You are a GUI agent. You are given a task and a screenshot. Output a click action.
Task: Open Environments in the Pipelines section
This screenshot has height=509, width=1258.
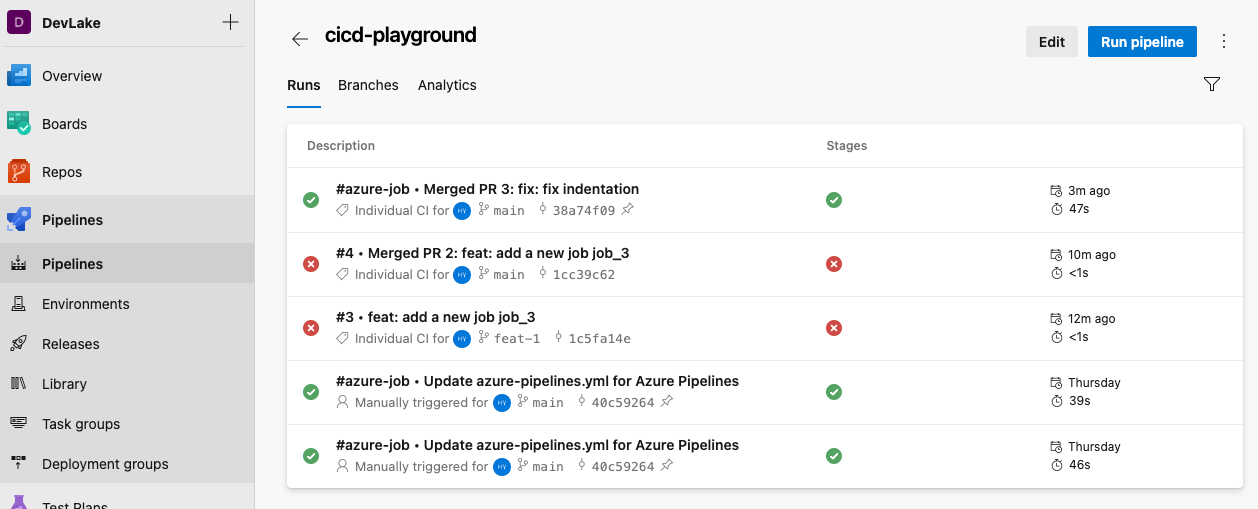pos(85,304)
